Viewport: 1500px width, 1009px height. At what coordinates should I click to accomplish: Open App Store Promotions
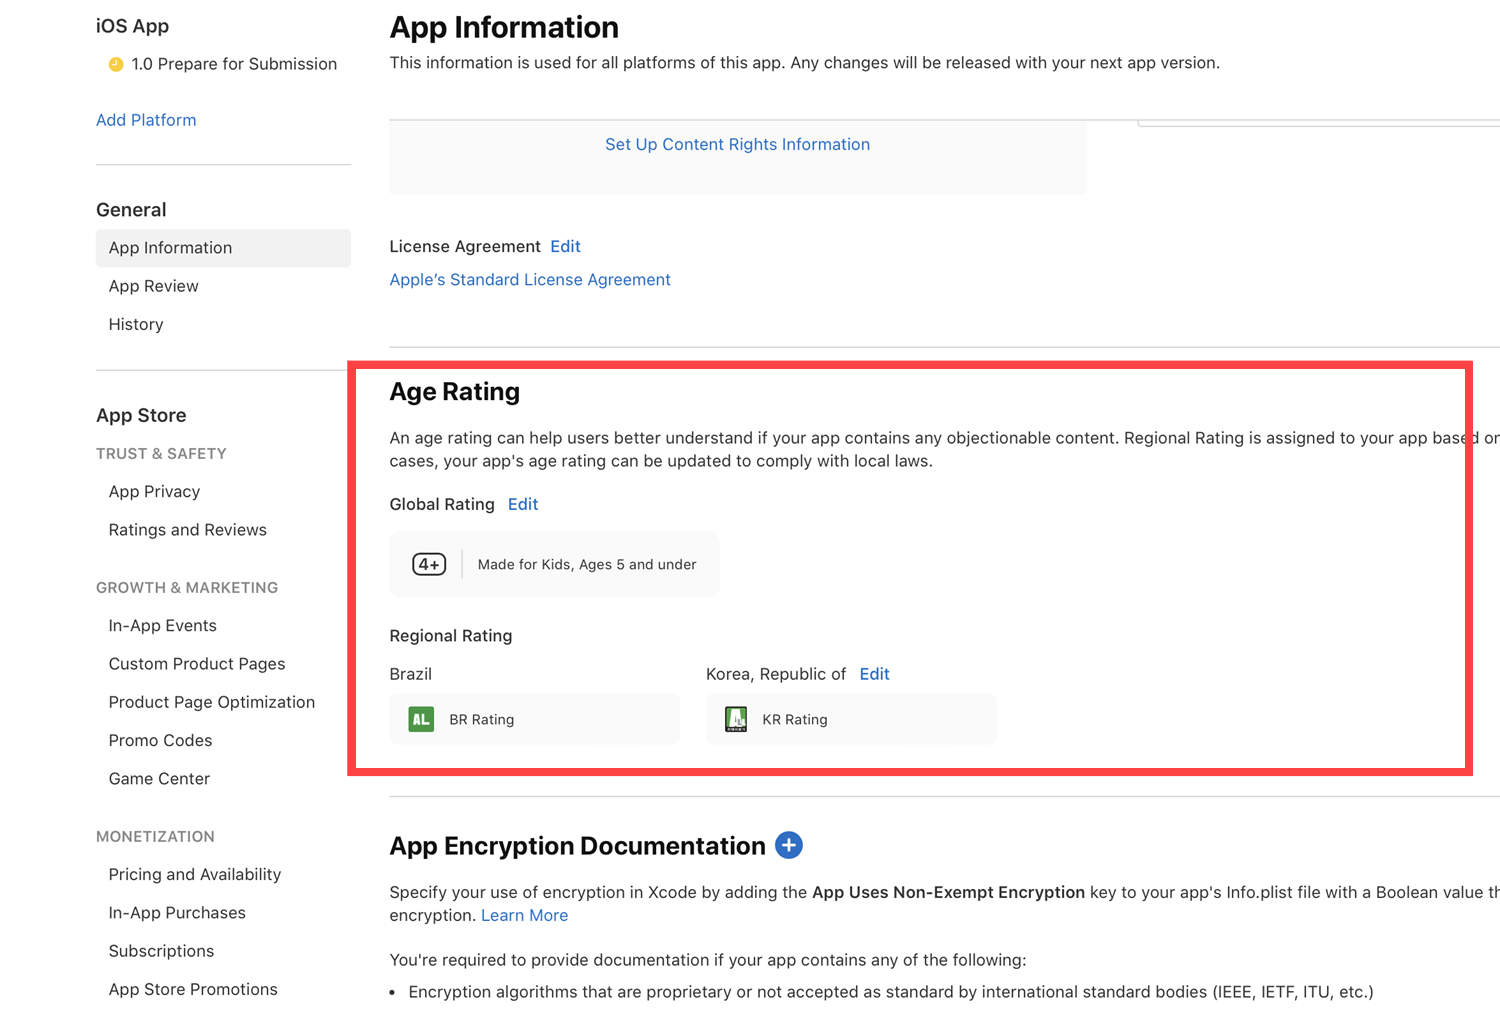pyautogui.click(x=193, y=989)
